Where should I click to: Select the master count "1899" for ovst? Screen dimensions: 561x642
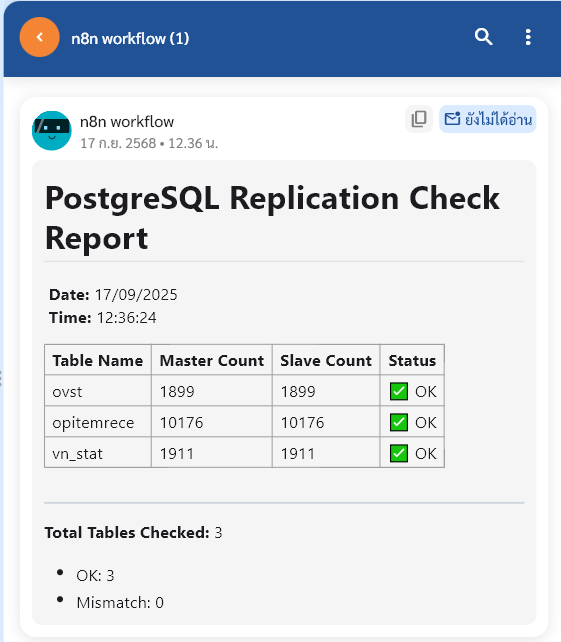pos(177,392)
